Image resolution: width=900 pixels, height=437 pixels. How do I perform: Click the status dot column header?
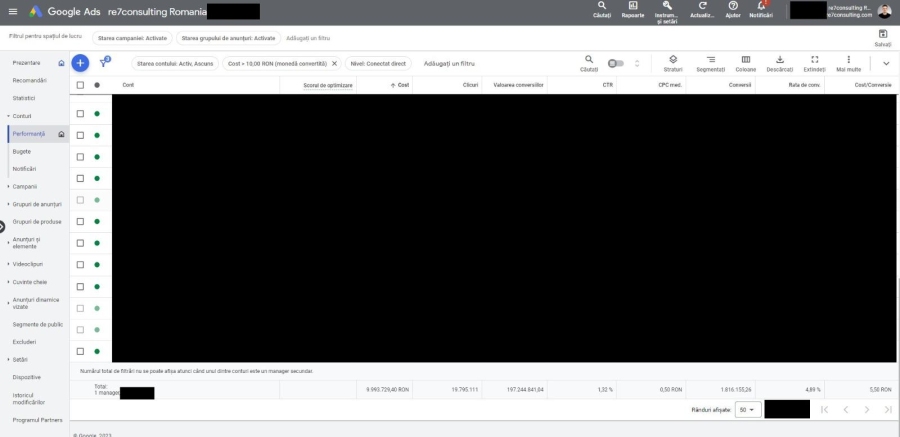(x=97, y=85)
